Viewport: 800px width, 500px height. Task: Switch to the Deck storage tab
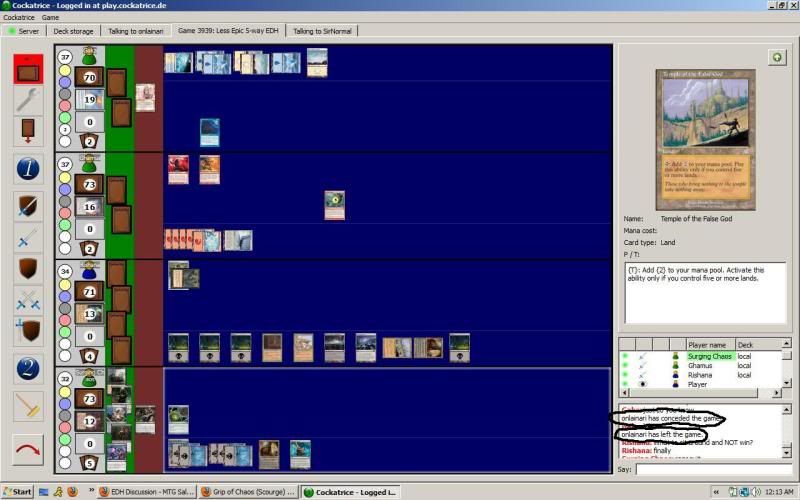point(73,31)
